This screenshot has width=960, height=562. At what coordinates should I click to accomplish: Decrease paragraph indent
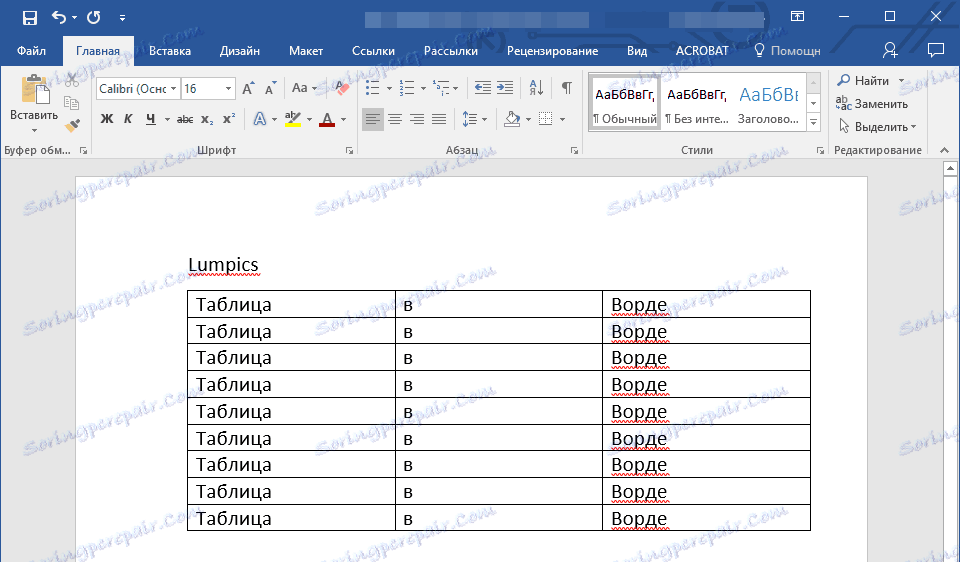point(482,88)
